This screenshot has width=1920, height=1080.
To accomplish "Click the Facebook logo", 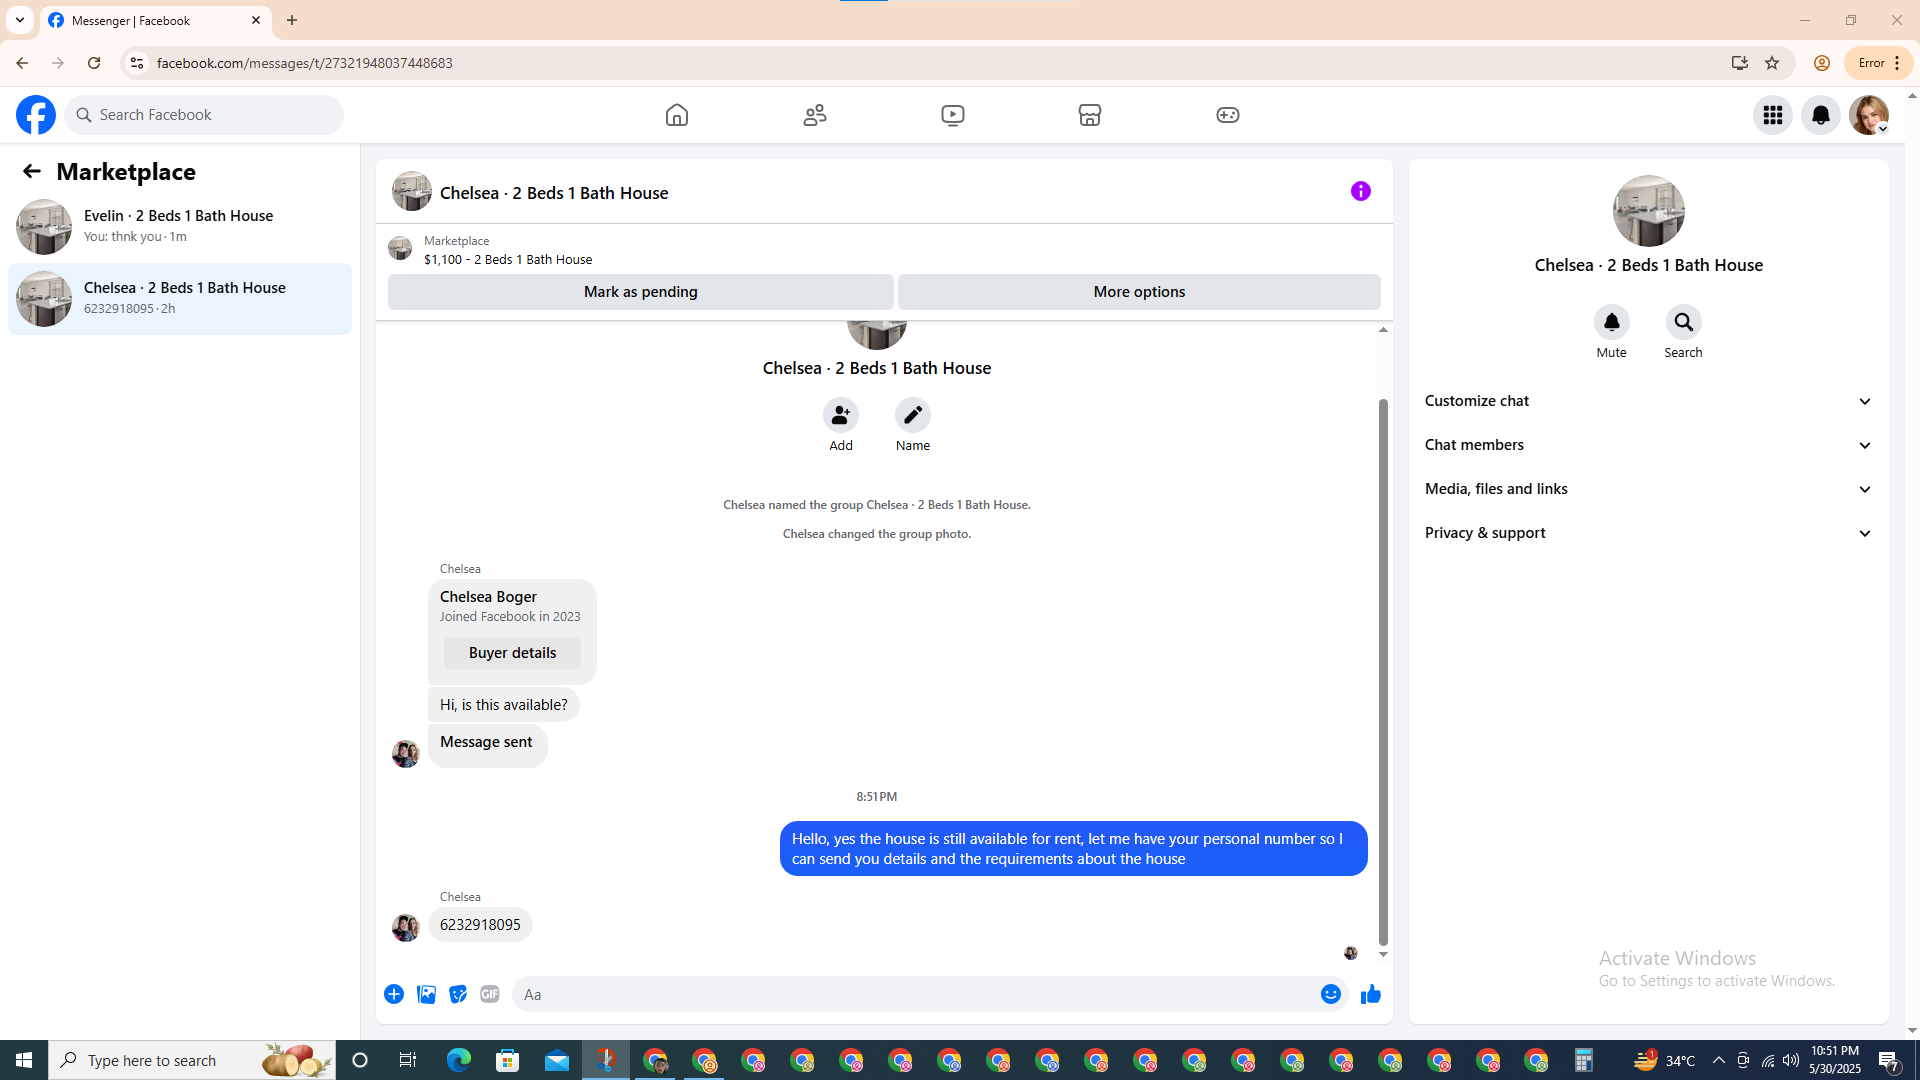I will coord(36,115).
